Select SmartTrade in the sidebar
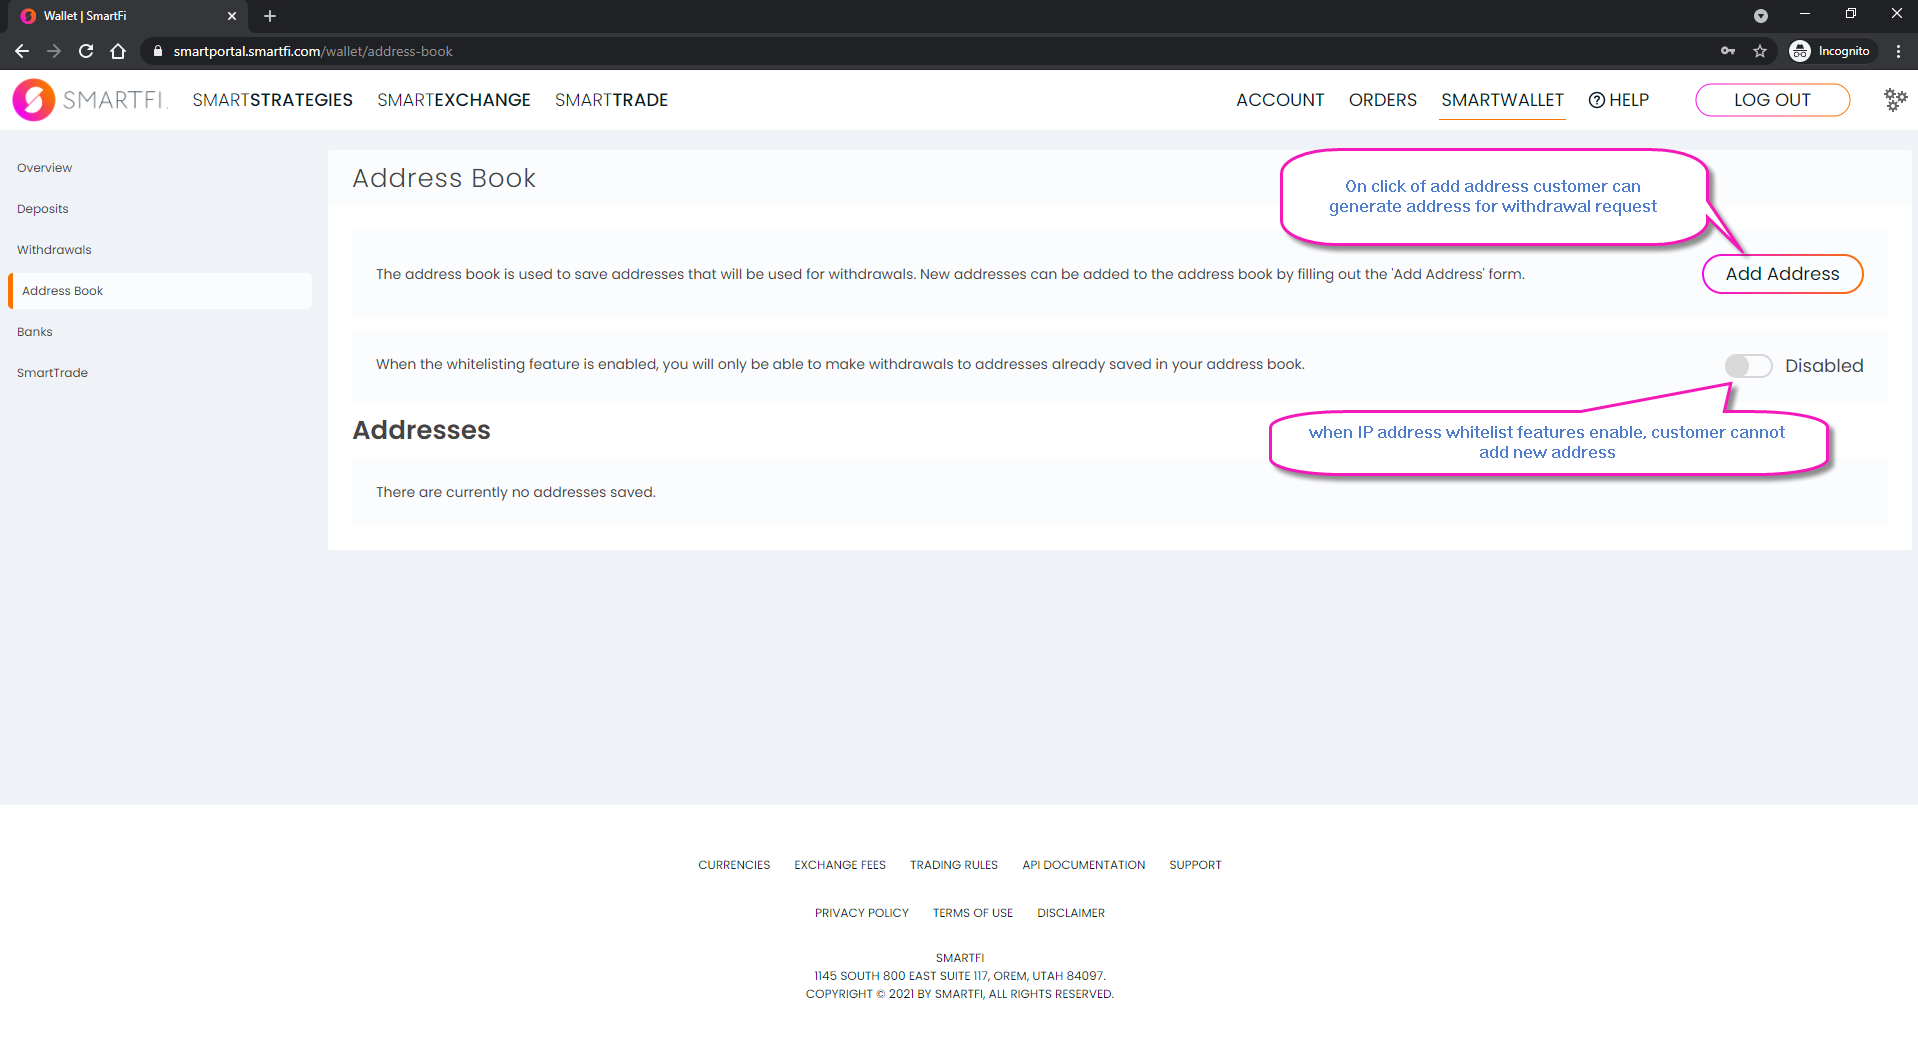Viewport: 1918px width, 1037px height. (x=52, y=373)
